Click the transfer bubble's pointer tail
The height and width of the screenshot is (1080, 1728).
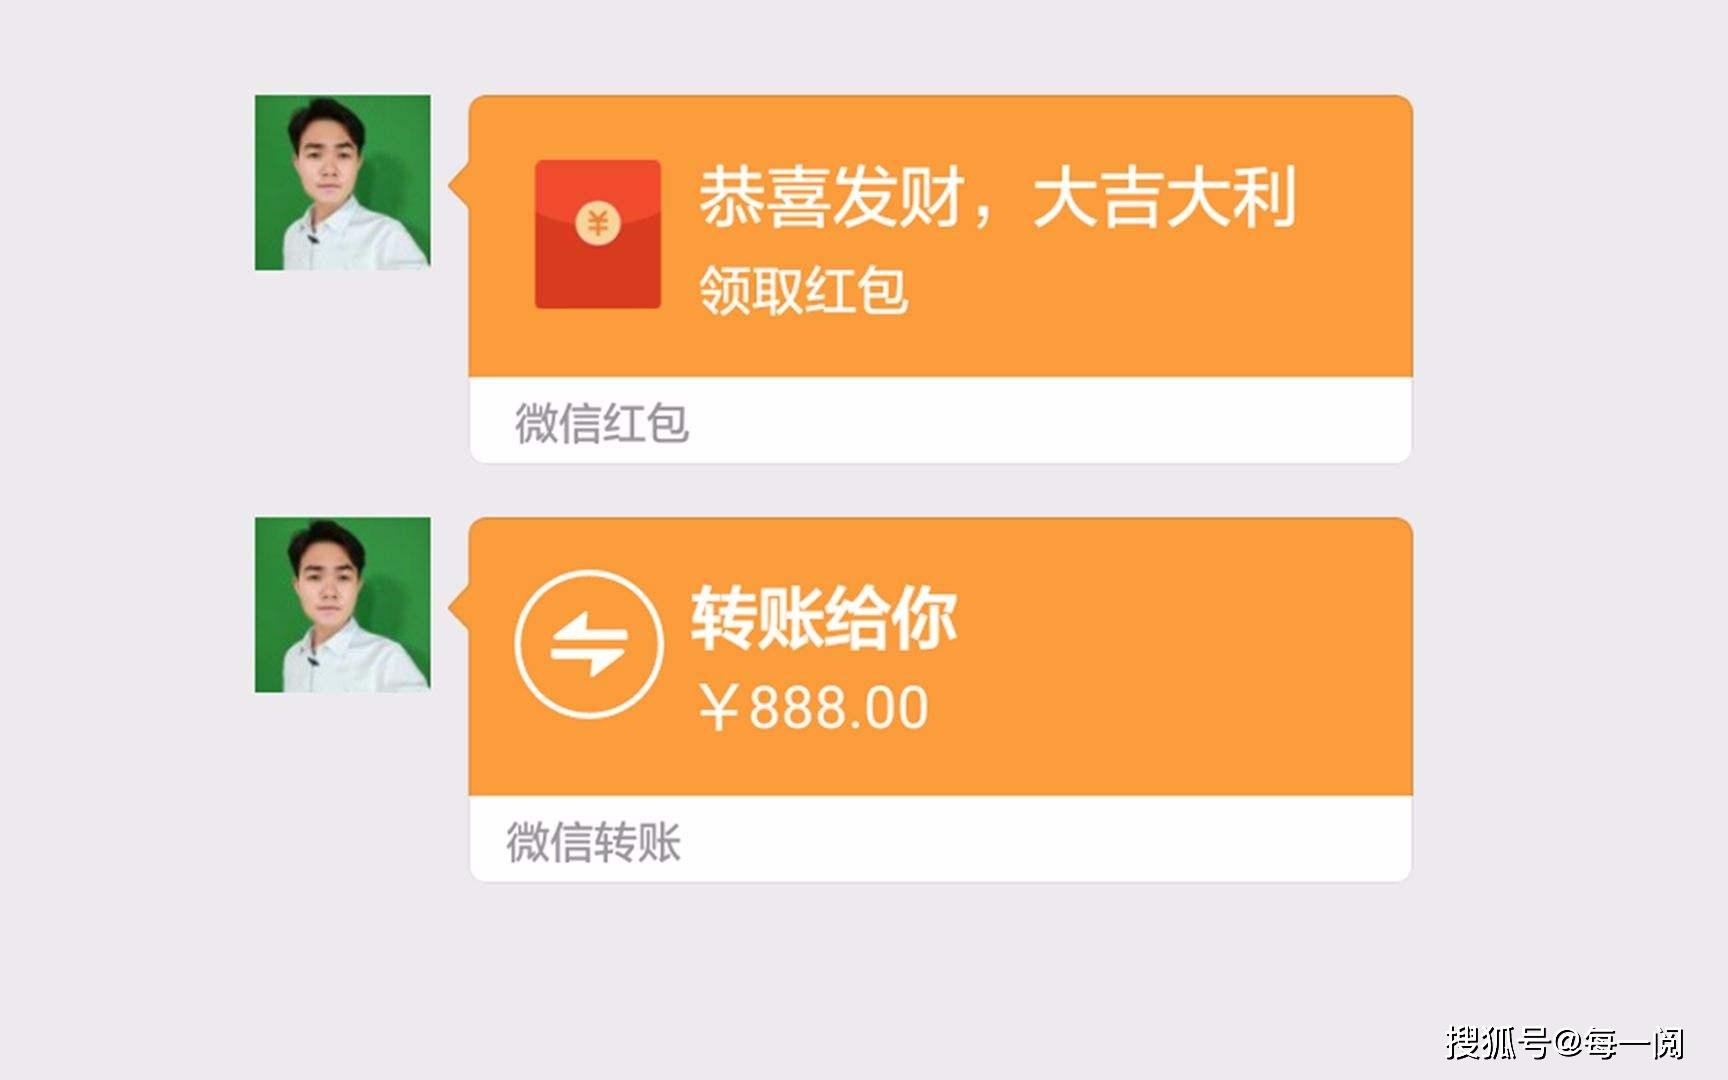point(459,607)
